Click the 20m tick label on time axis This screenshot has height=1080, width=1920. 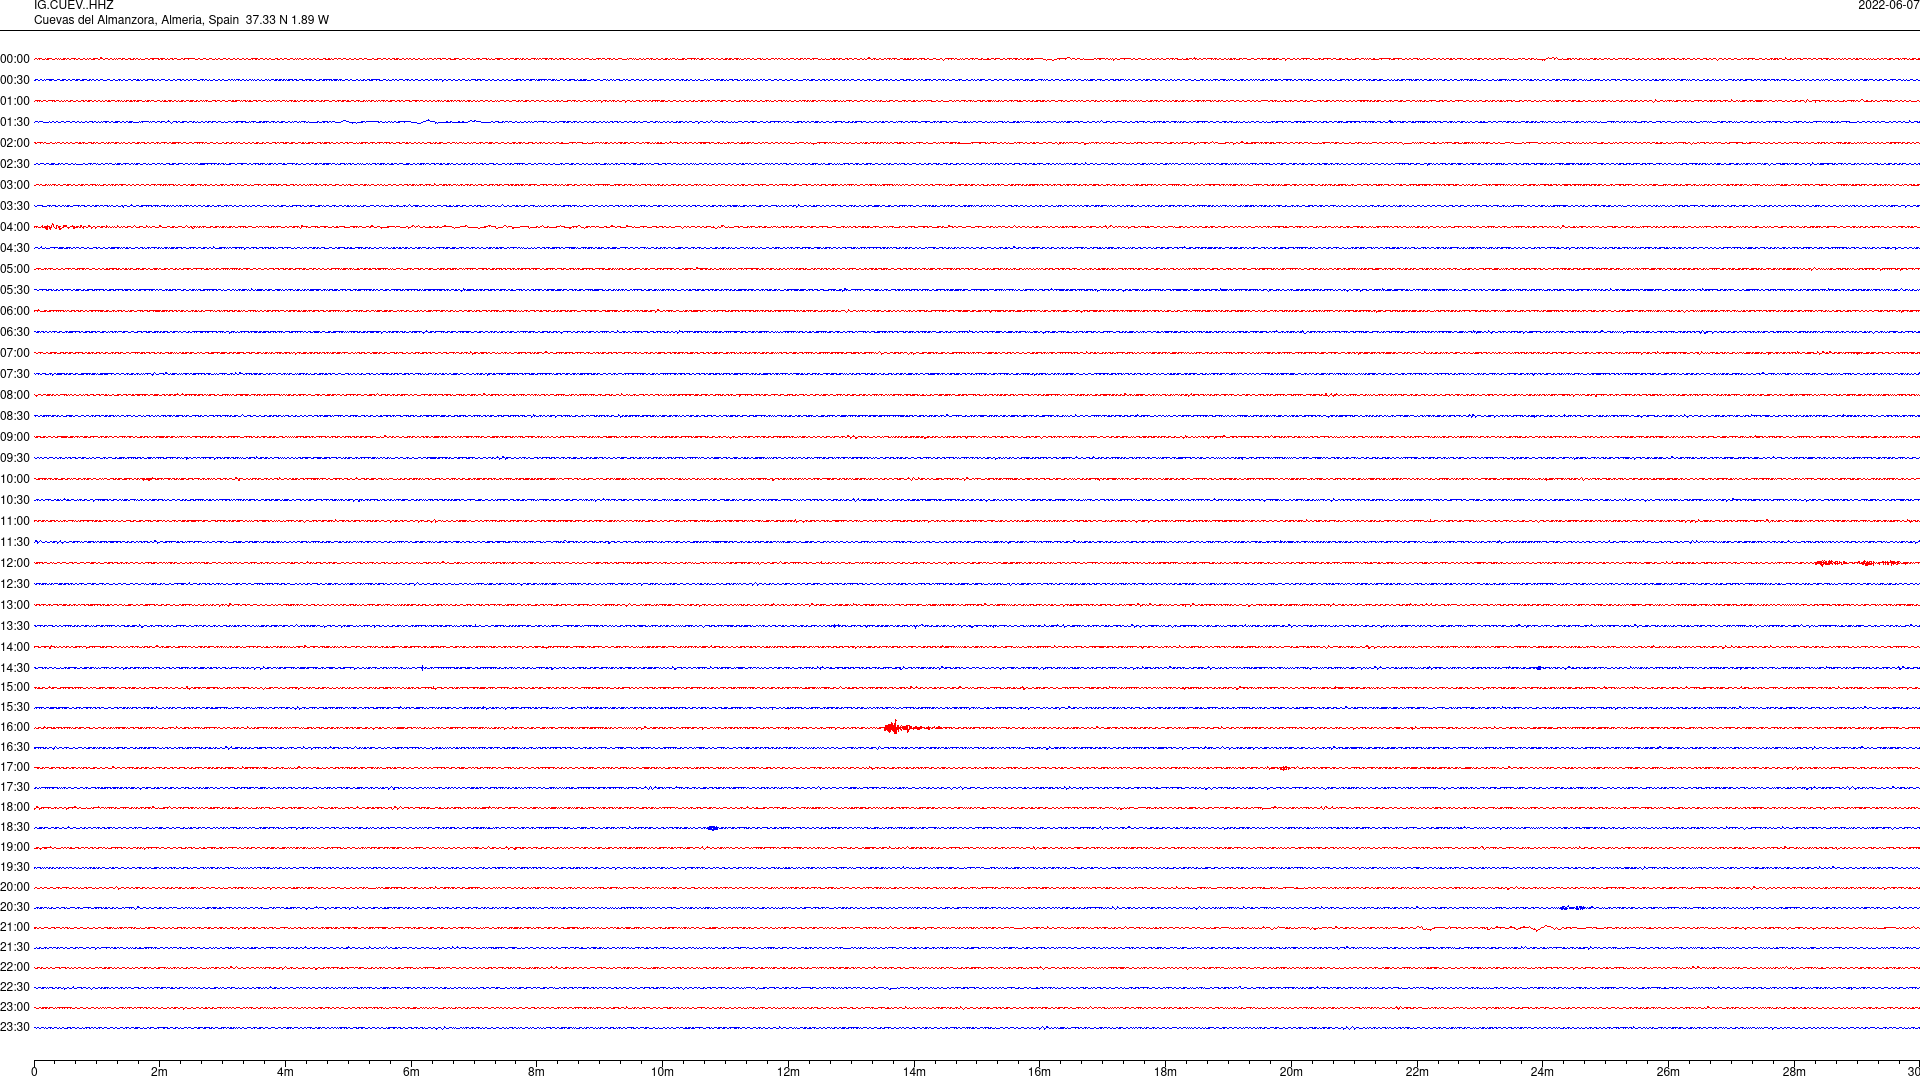point(1291,1072)
